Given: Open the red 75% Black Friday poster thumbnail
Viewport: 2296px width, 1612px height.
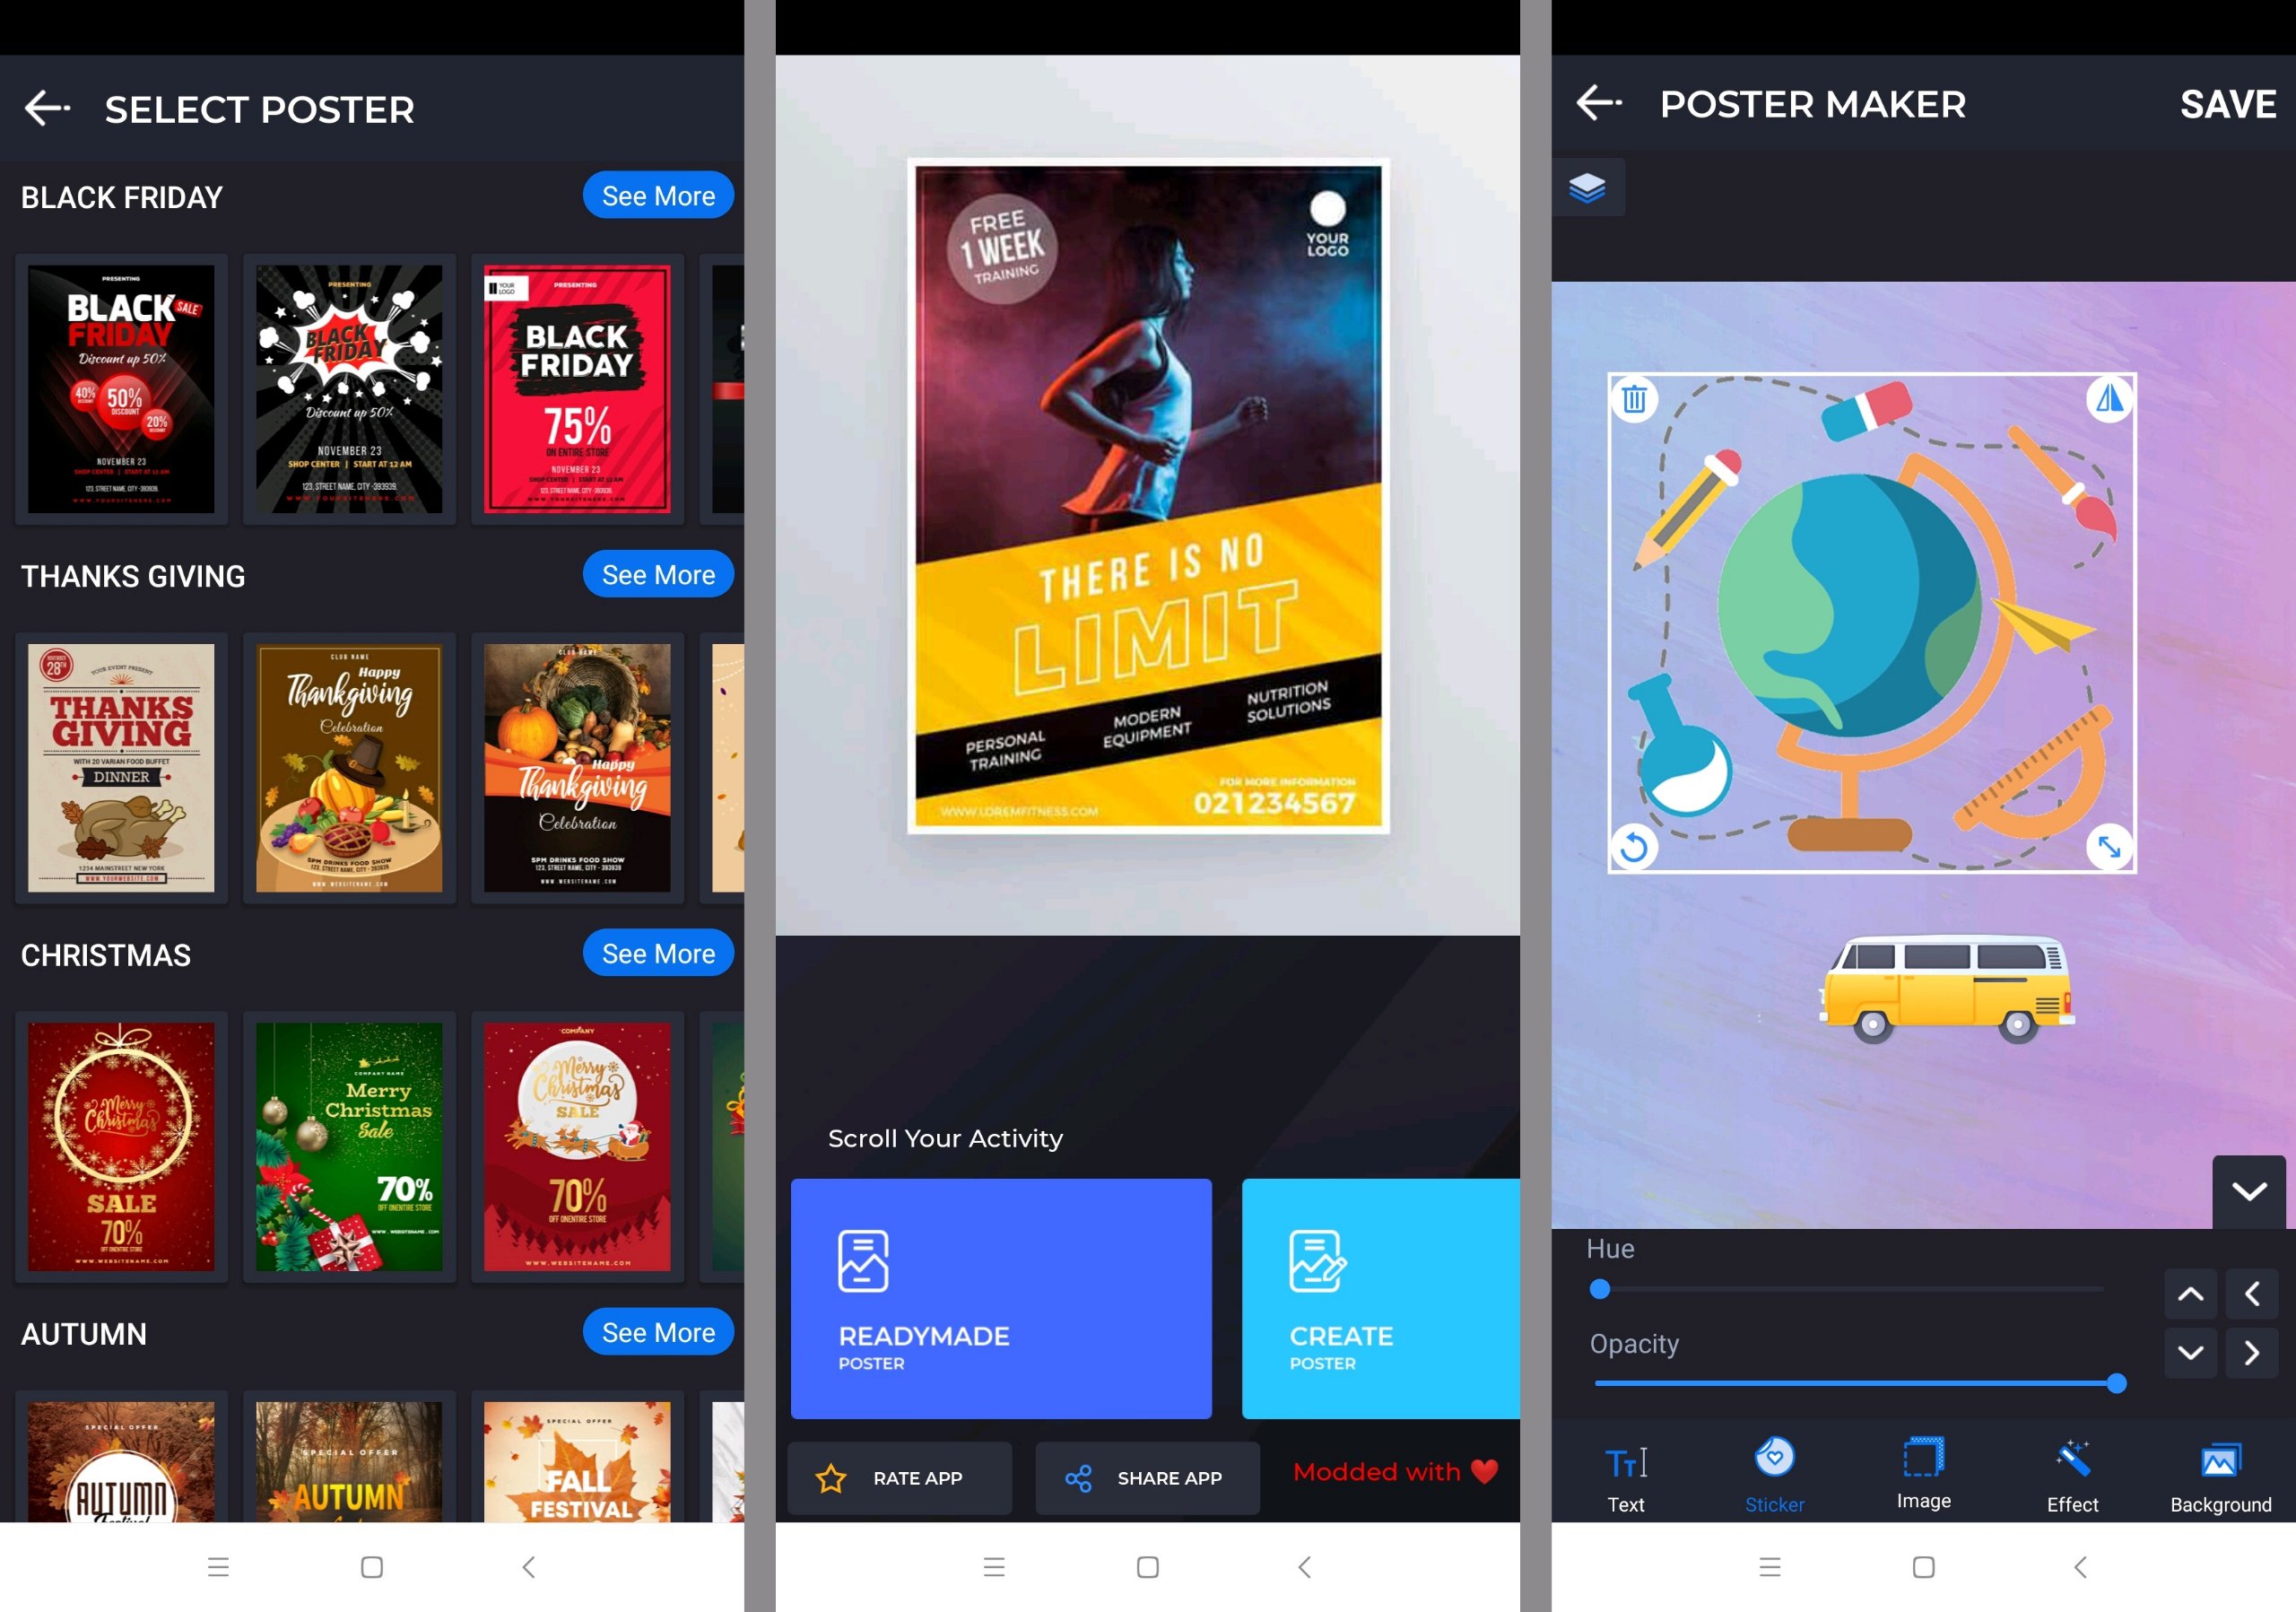Looking at the screenshot, I should pyautogui.click(x=577, y=389).
